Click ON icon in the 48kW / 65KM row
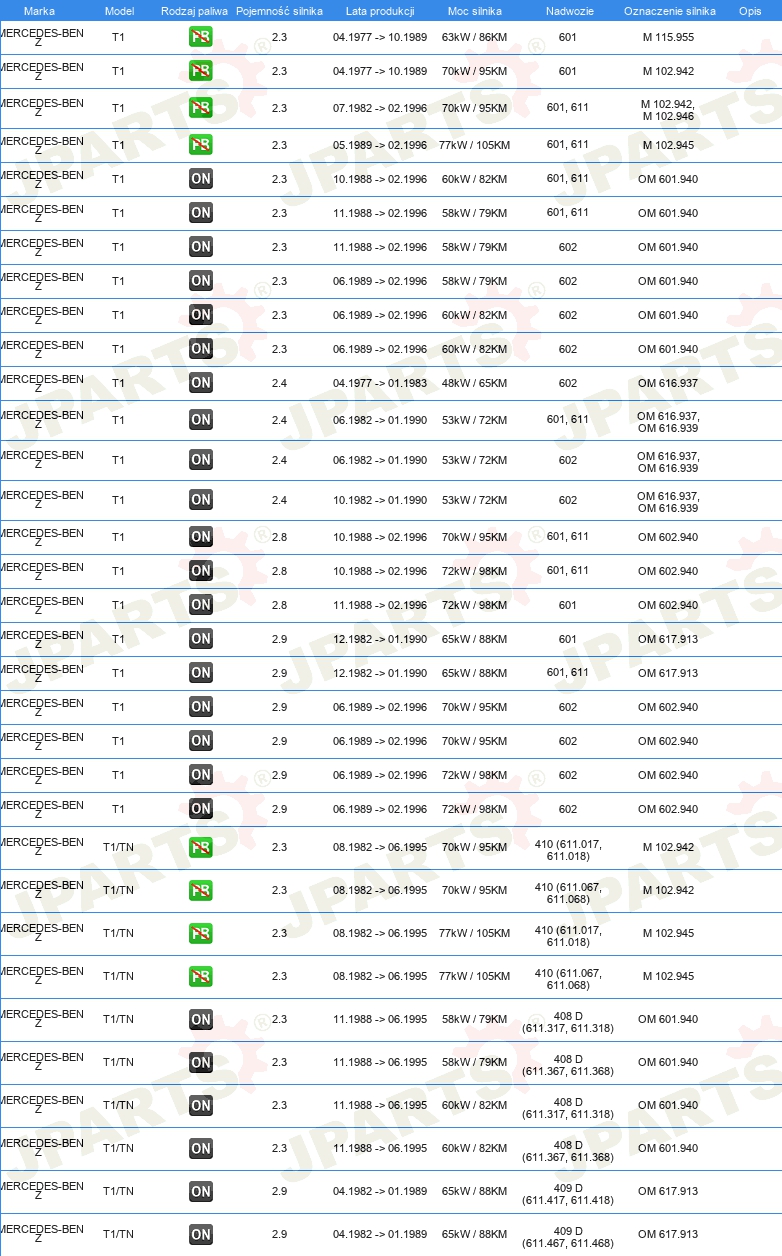Image resolution: width=782 pixels, height=1256 pixels. click(200, 383)
